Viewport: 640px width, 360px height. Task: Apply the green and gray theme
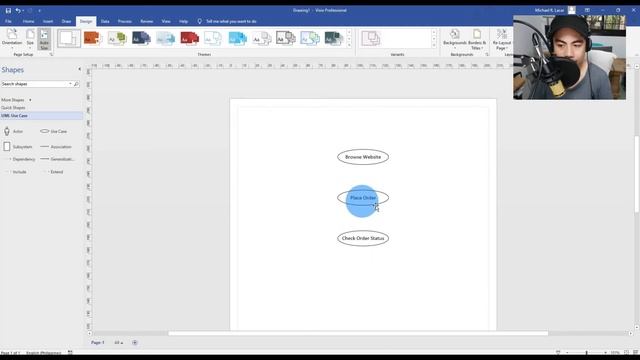(x=117, y=39)
